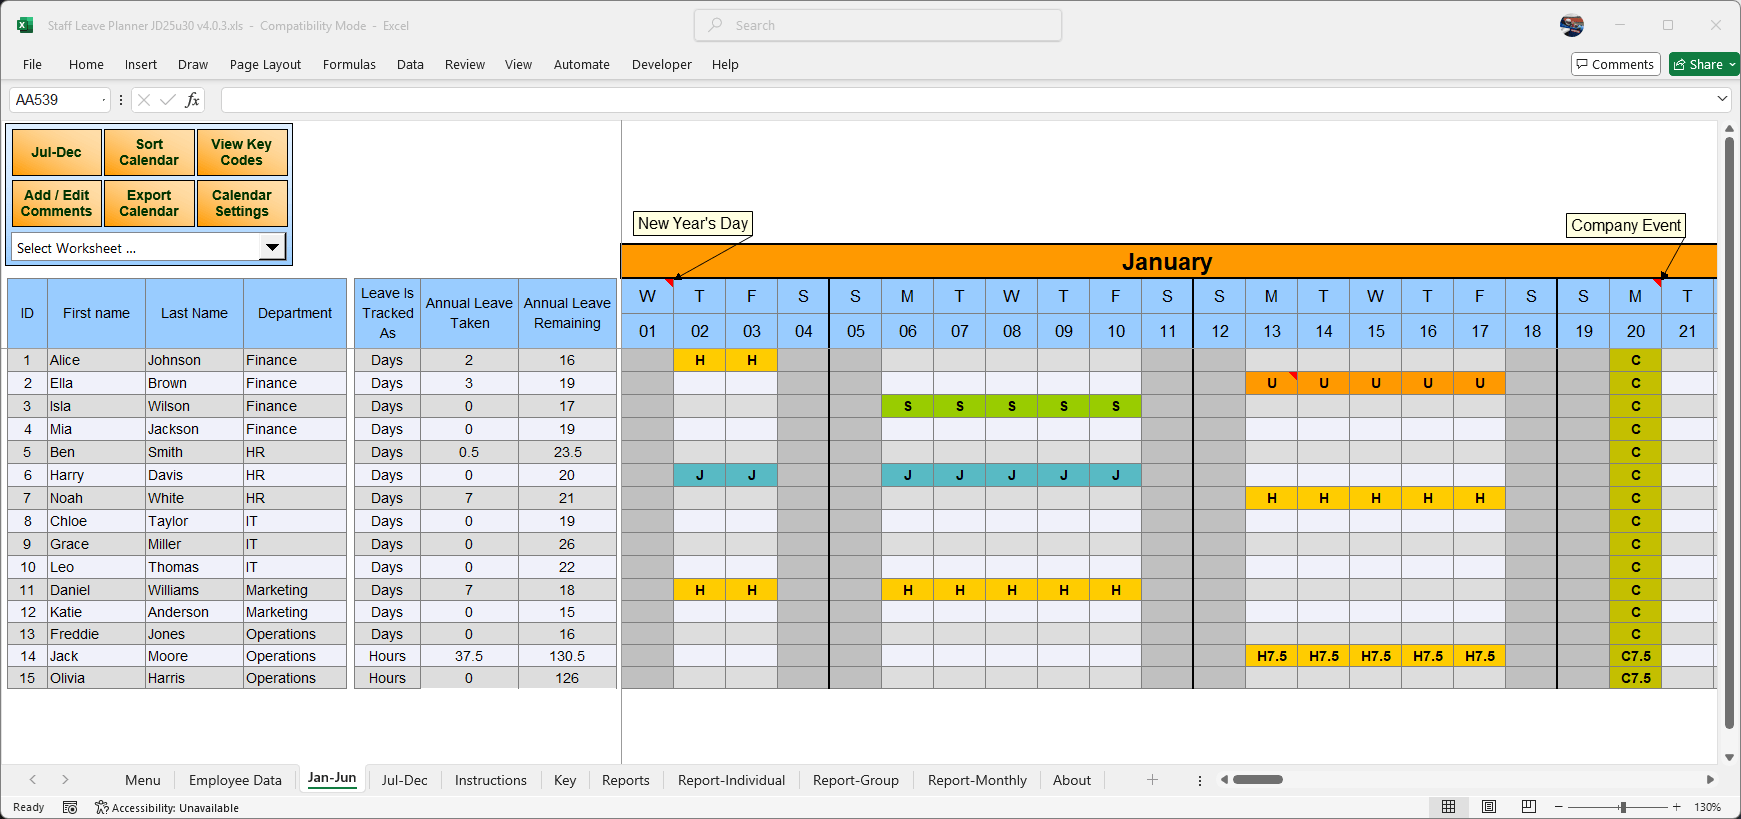Zoom out with the minus icon
The width and height of the screenshot is (1741, 819).
(1558, 807)
